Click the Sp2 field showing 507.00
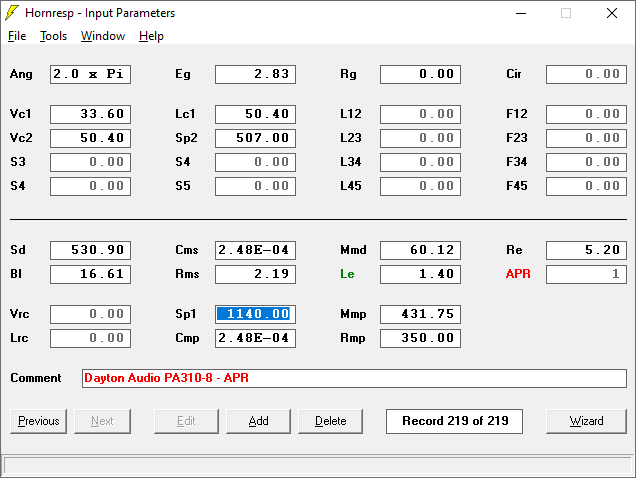636x478 pixels. pyautogui.click(x=256, y=138)
